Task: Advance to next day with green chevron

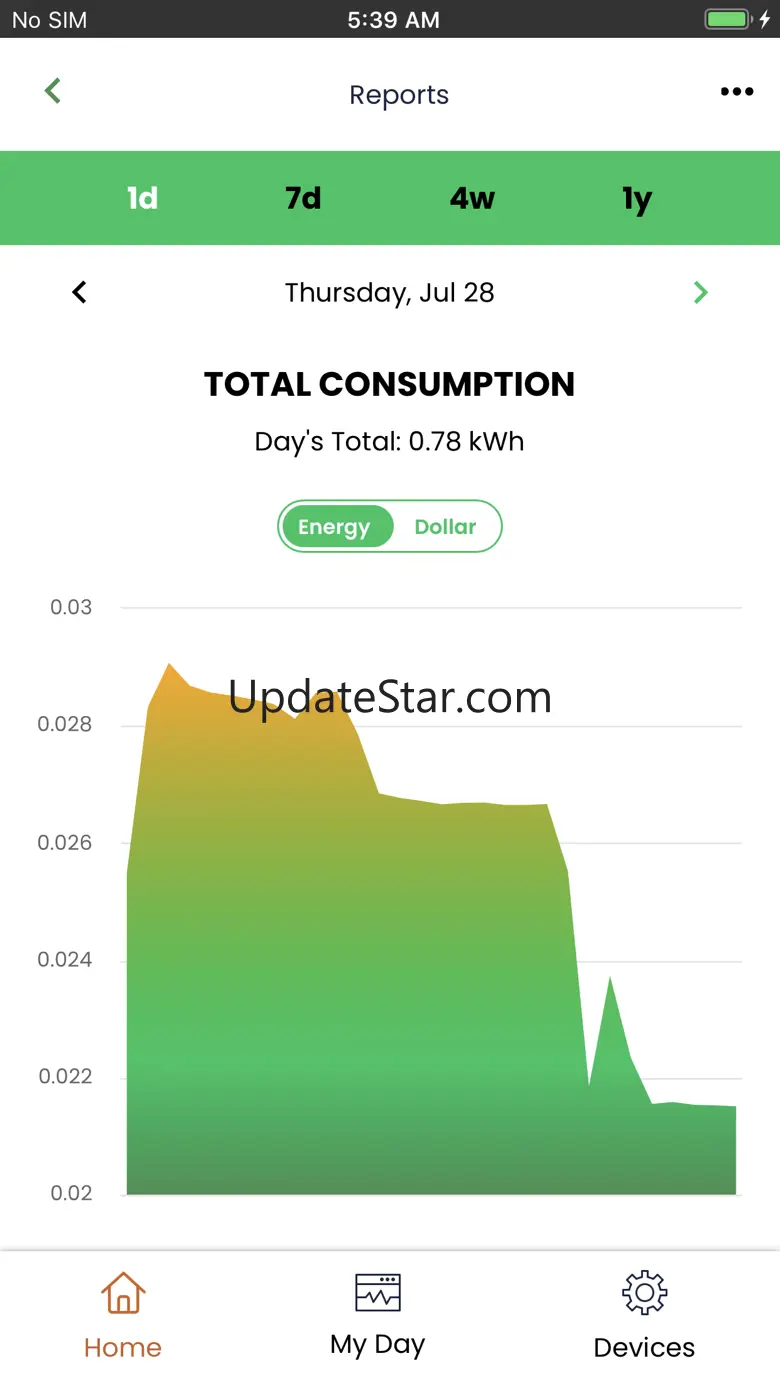Action: point(701,292)
